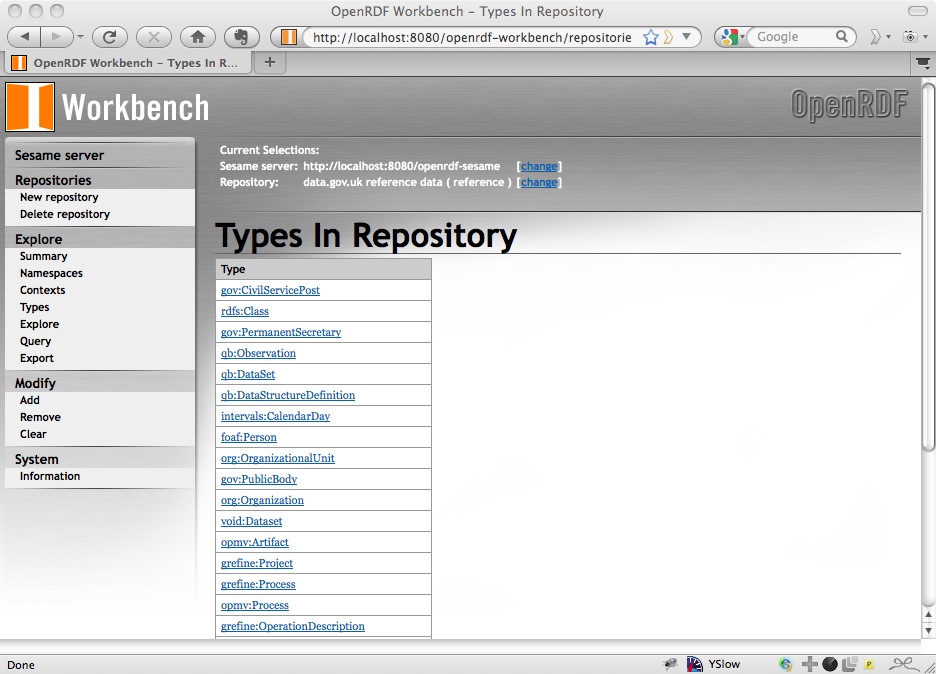Click the black sphere icon in status bar
This screenshot has width=936, height=674.
coord(830,664)
